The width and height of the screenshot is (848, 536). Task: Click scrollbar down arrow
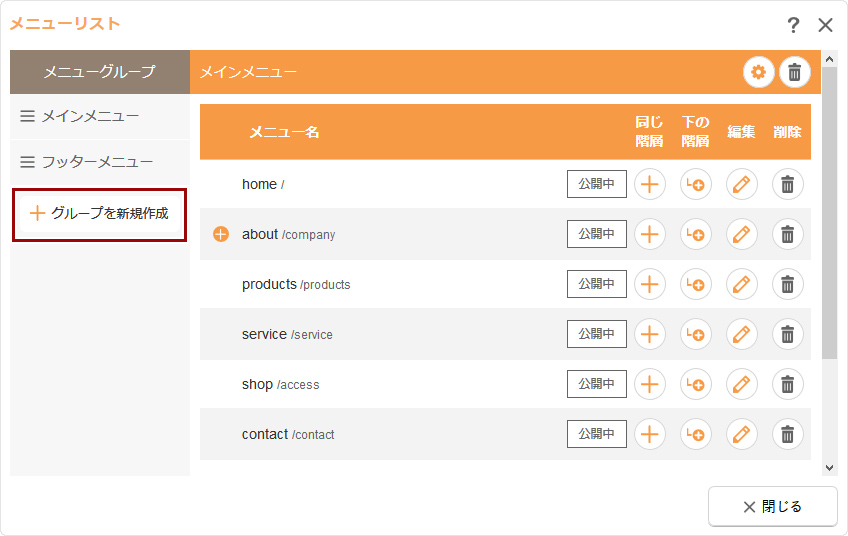(x=829, y=468)
